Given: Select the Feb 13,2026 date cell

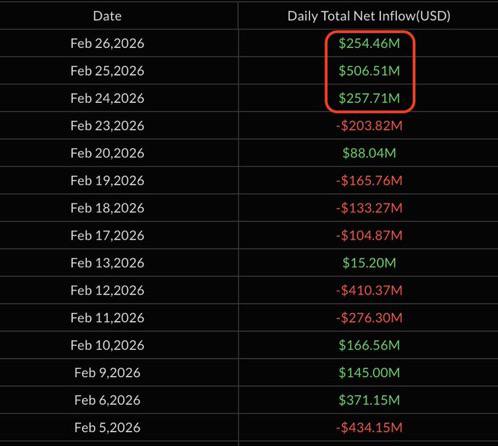Looking at the screenshot, I should [x=107, y=263].
